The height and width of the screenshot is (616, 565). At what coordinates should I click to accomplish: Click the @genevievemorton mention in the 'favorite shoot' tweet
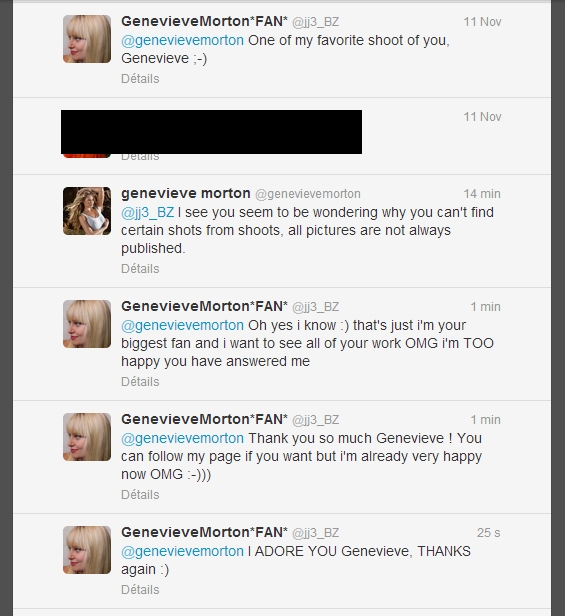[x=182, y=40]
